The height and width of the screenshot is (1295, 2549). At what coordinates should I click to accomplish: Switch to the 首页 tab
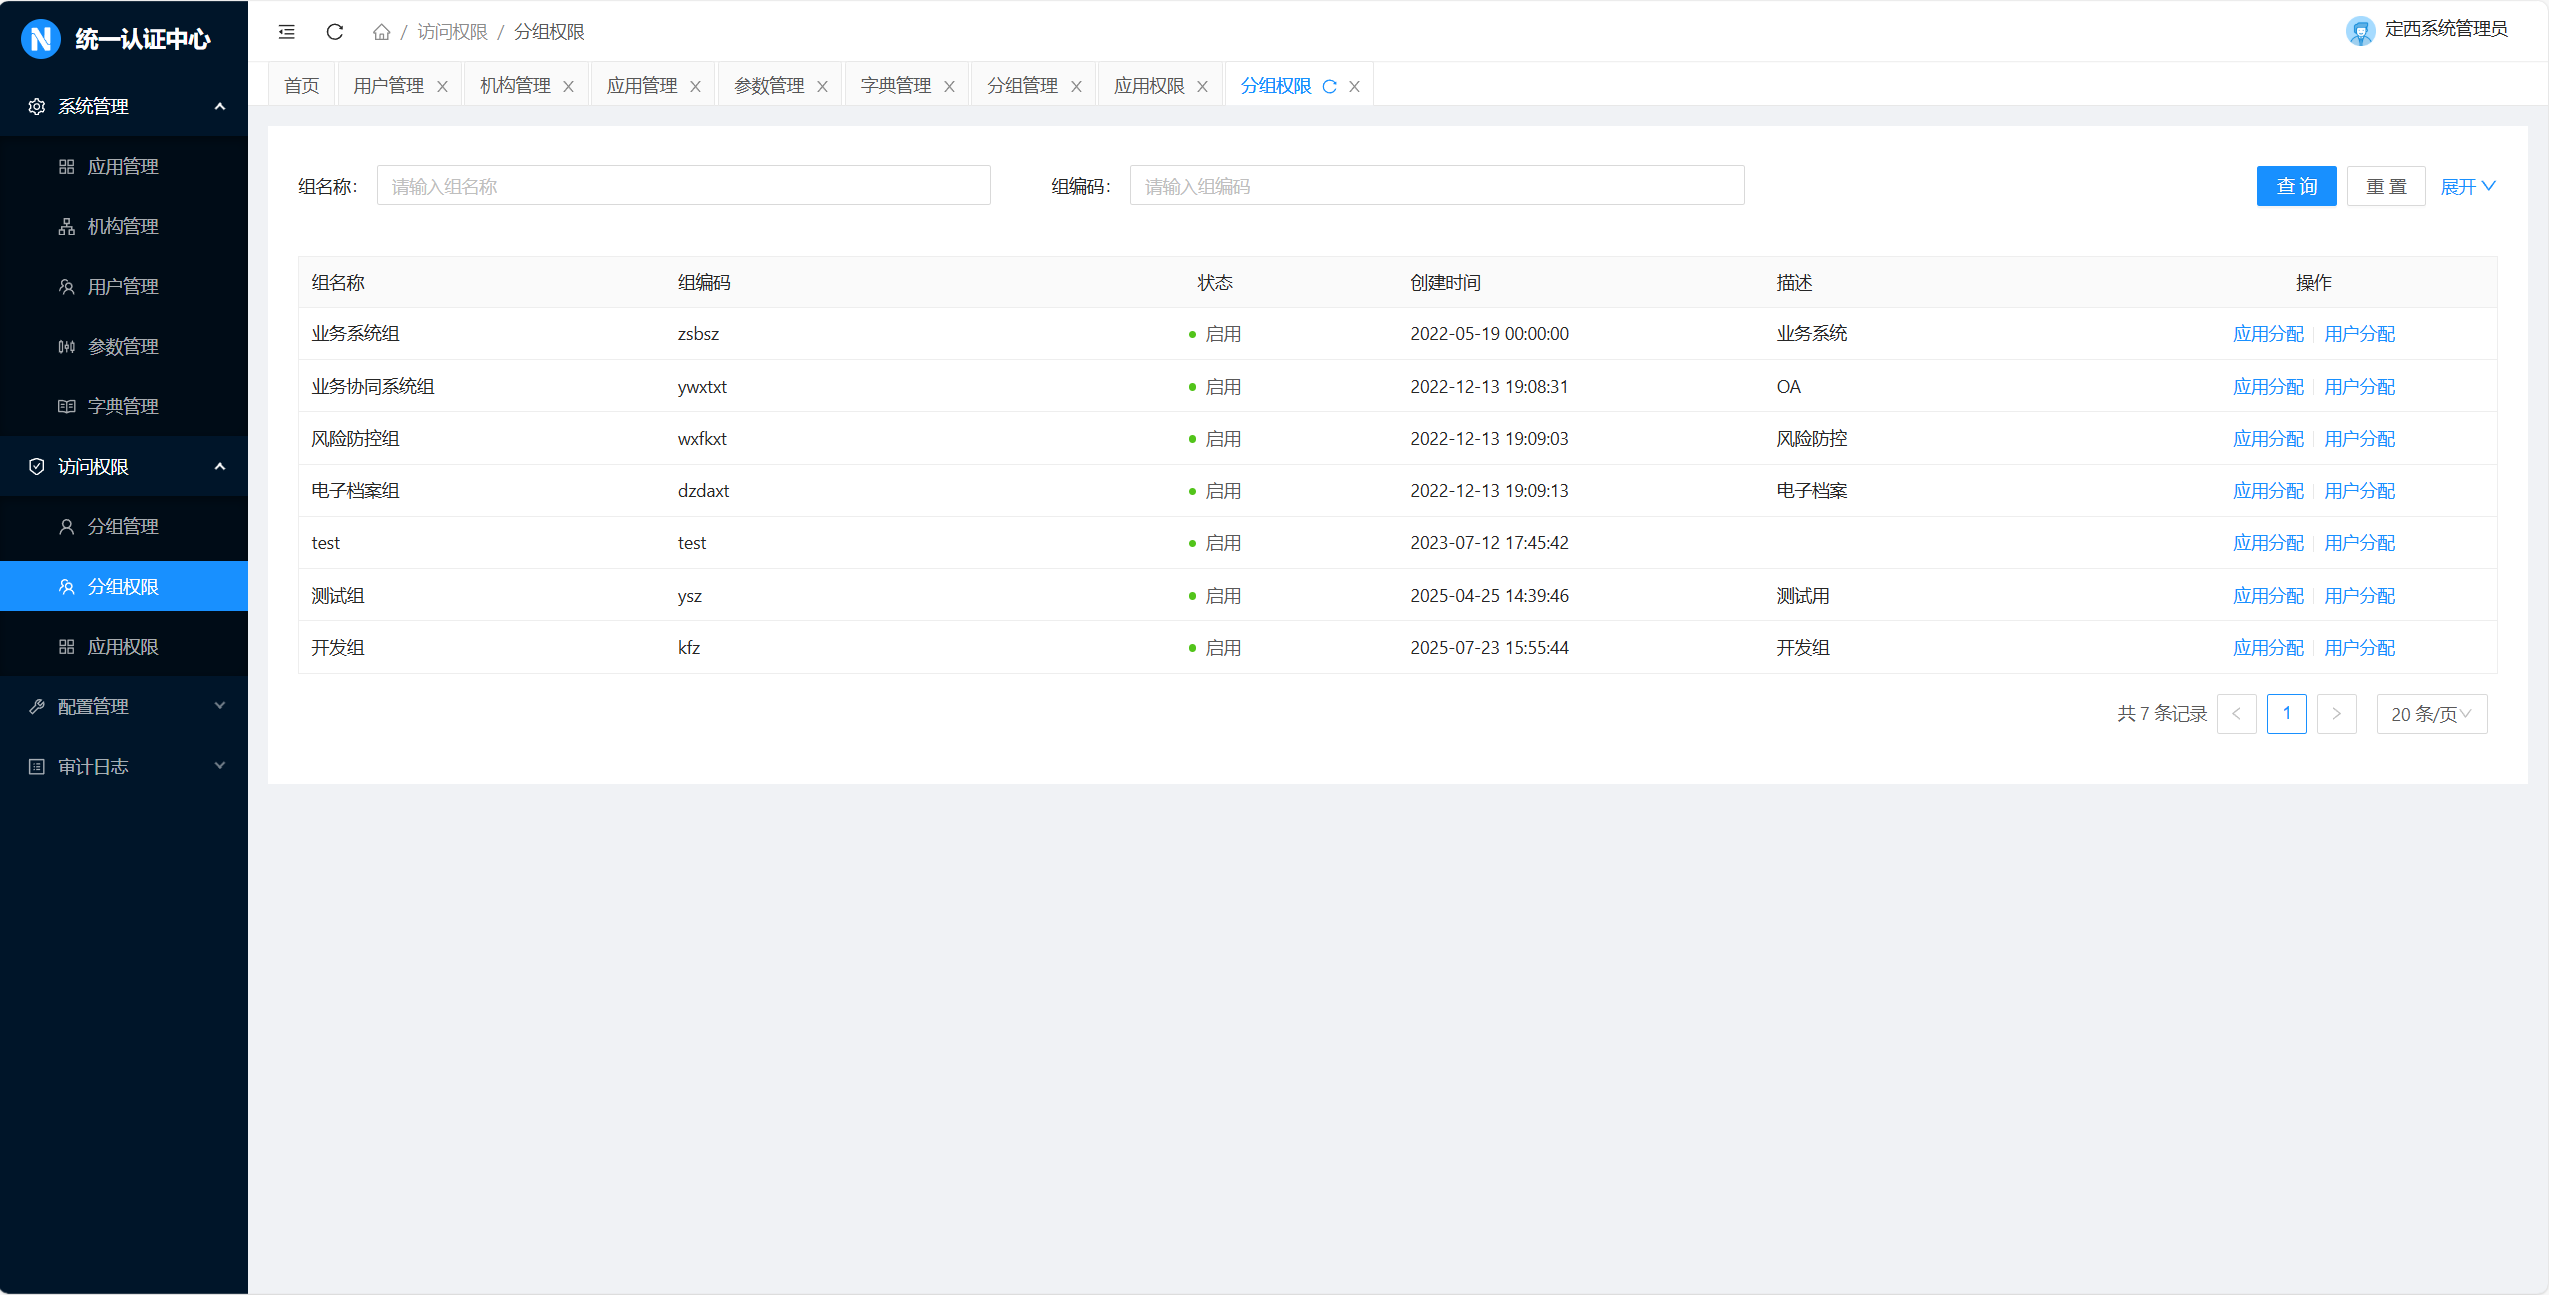point(301,87)
